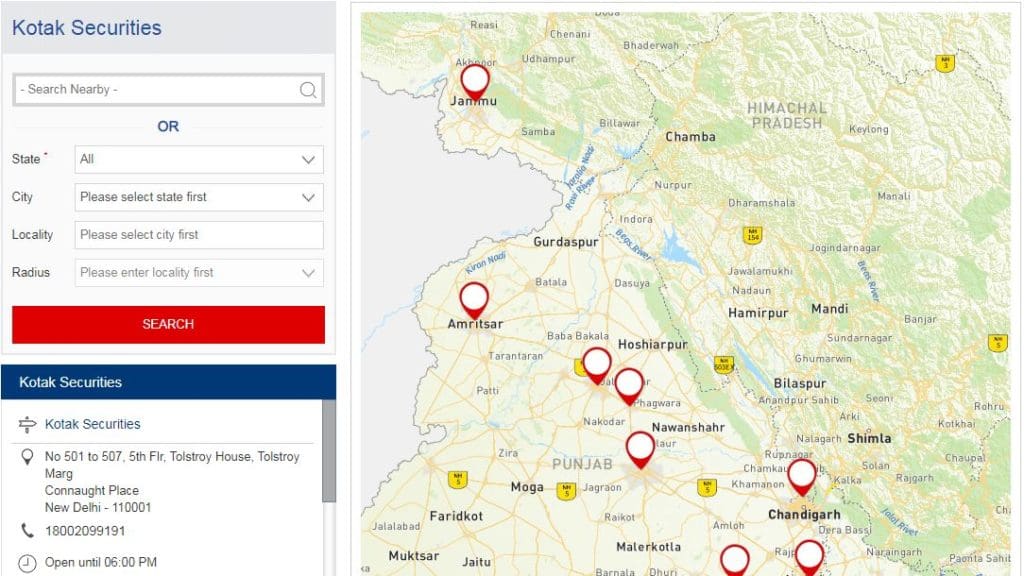Click the Tolstoy House address text
Screen dimensions: 1024x576
coord(172,482)
